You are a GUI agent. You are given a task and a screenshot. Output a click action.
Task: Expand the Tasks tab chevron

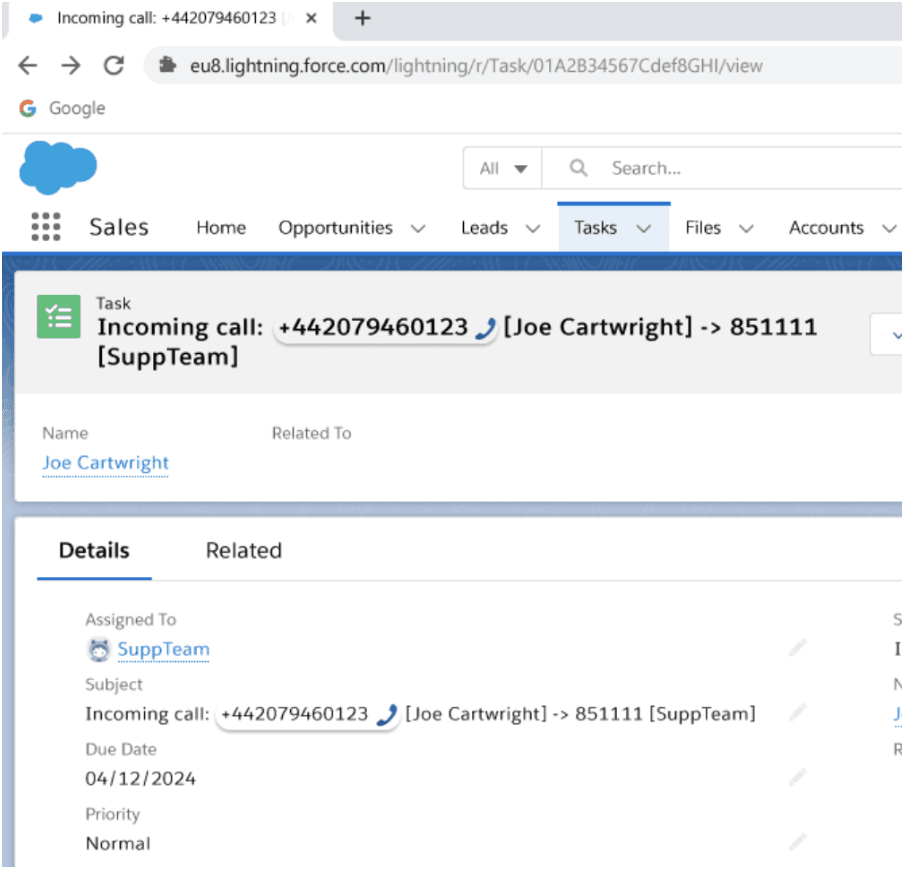tap(643, 228)
